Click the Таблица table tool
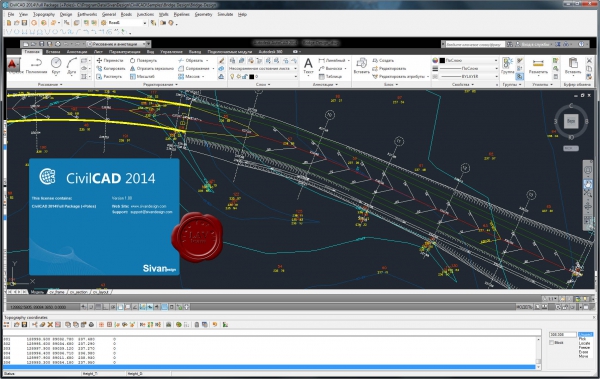 (331, 77)
